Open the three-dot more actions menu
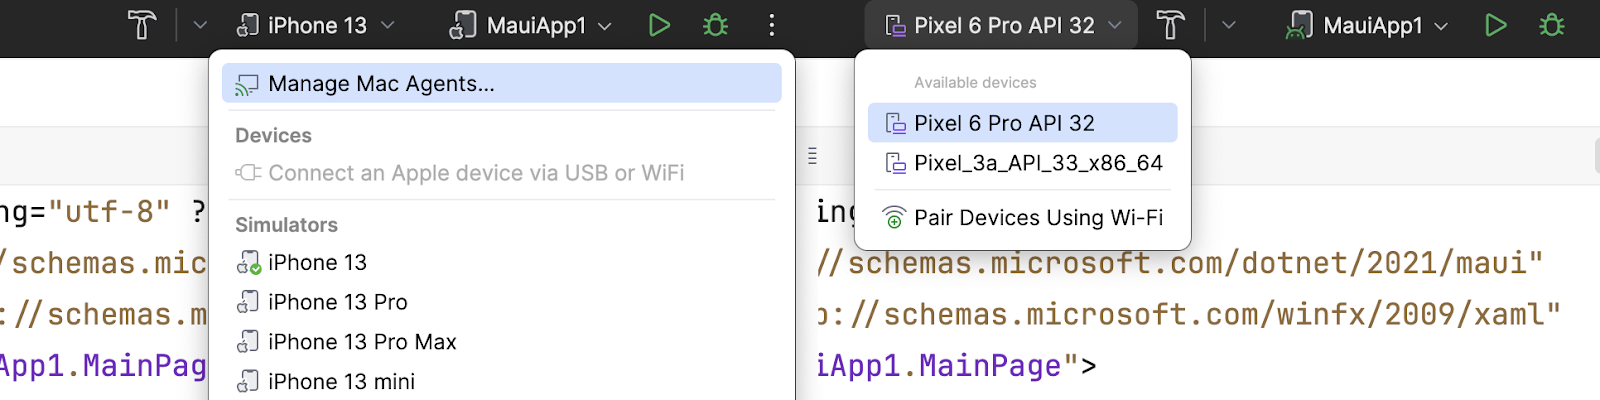 coord(771,25)
